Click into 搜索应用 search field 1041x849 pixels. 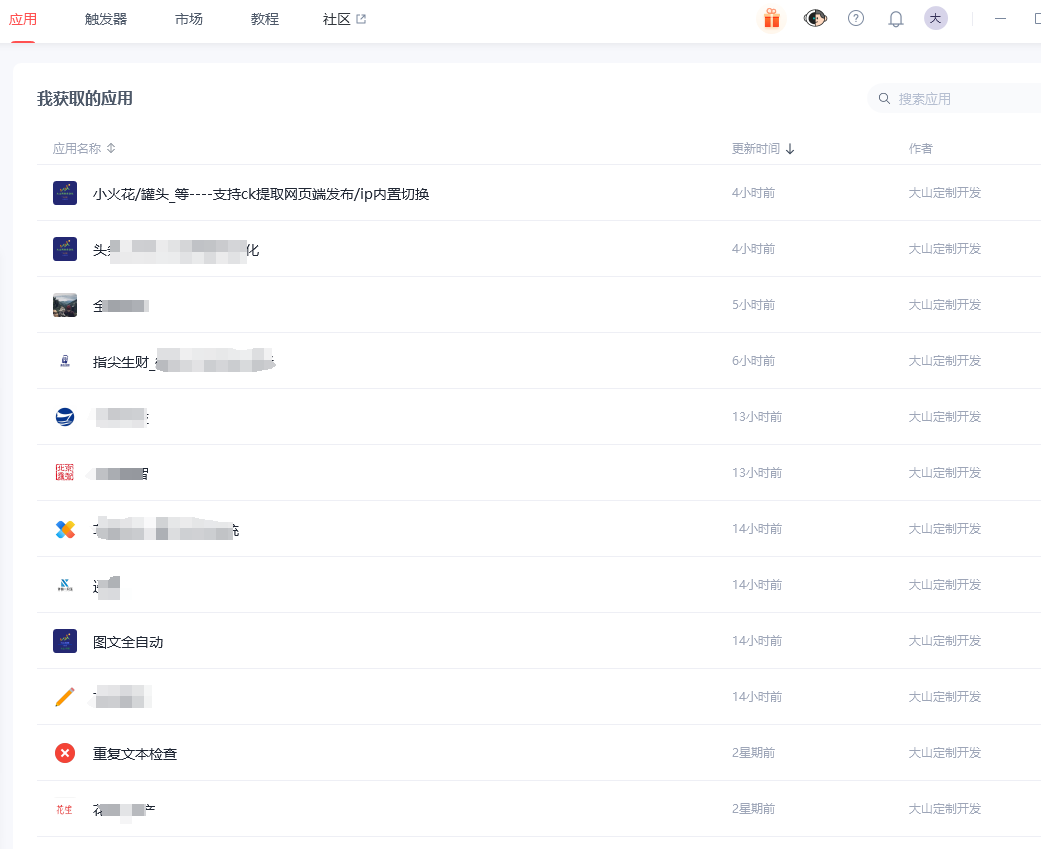click(956, 99)
